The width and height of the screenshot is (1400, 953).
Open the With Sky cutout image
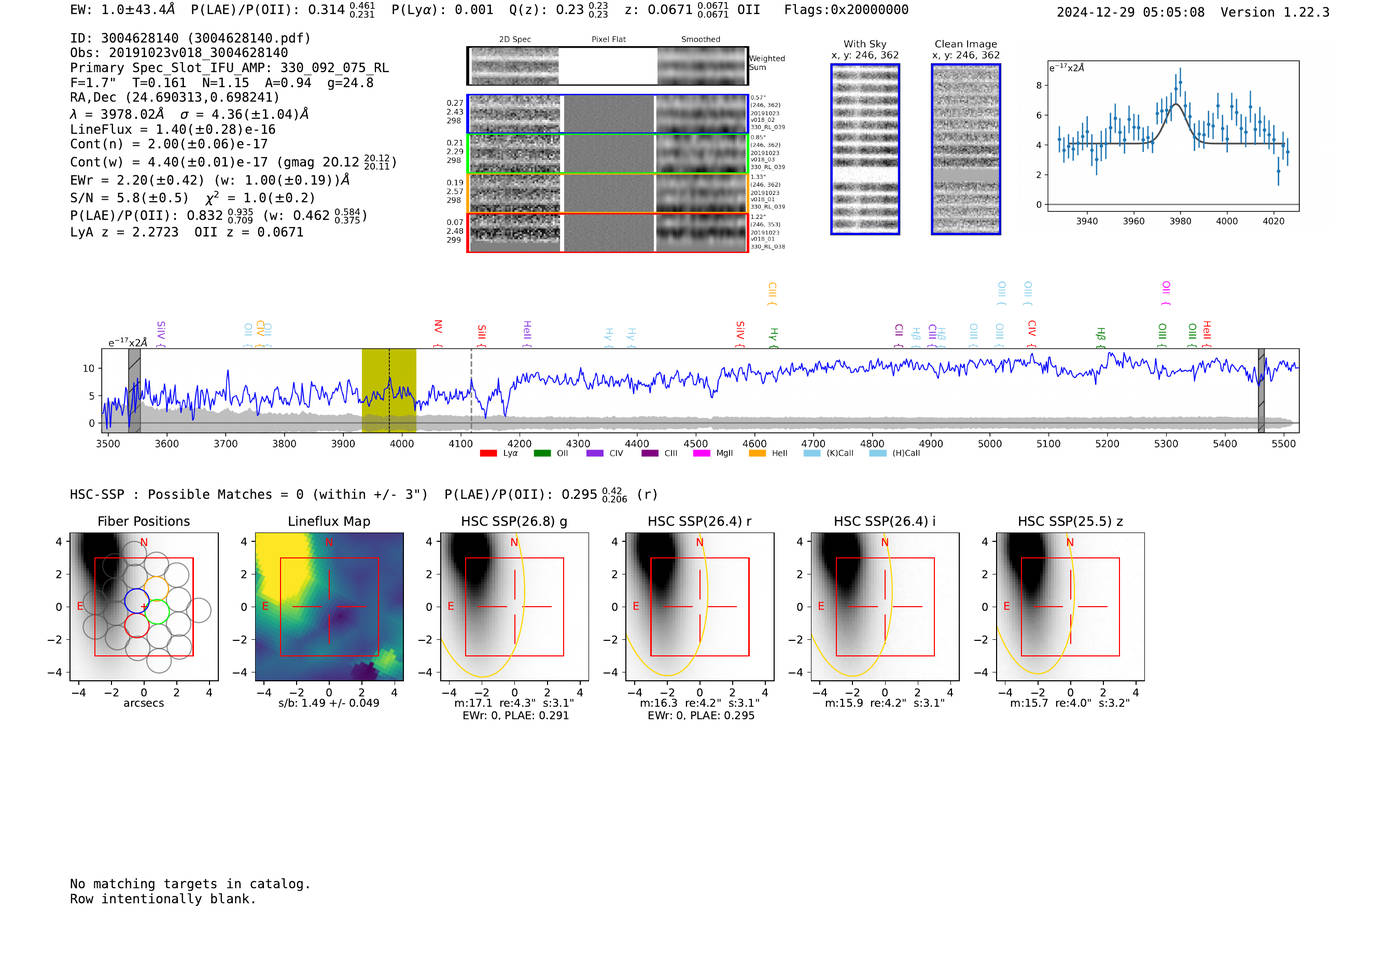point(865,149)
